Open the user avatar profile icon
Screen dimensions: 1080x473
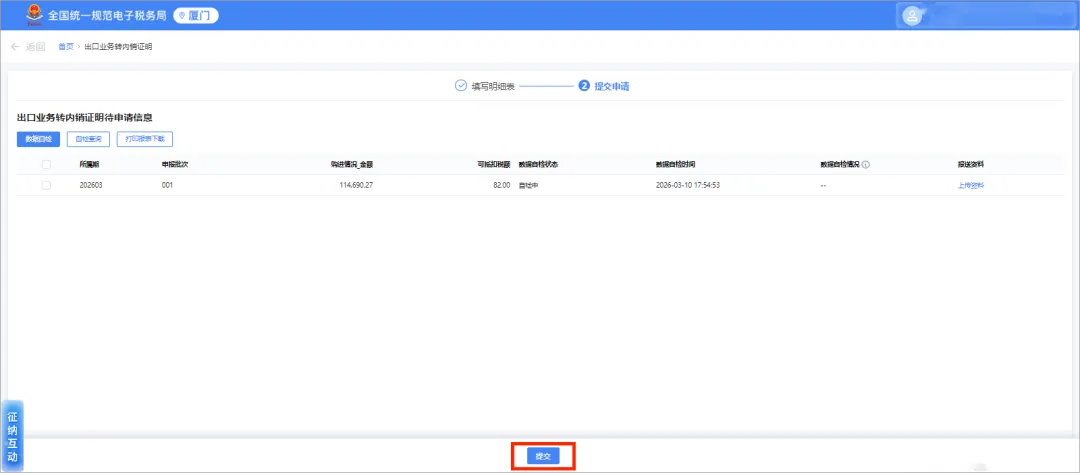tap(912, 16)
